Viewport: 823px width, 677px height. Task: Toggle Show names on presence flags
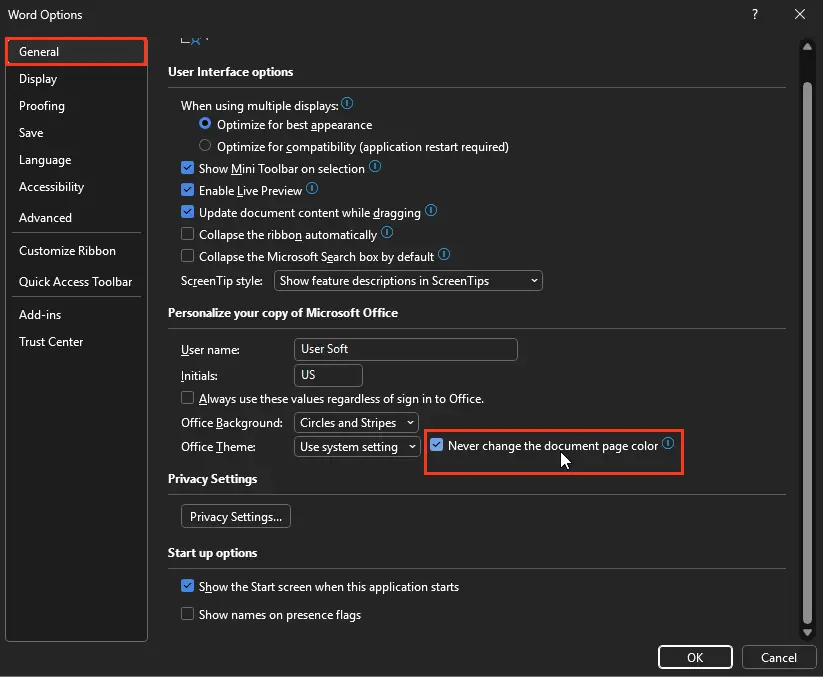pos(187,614)
